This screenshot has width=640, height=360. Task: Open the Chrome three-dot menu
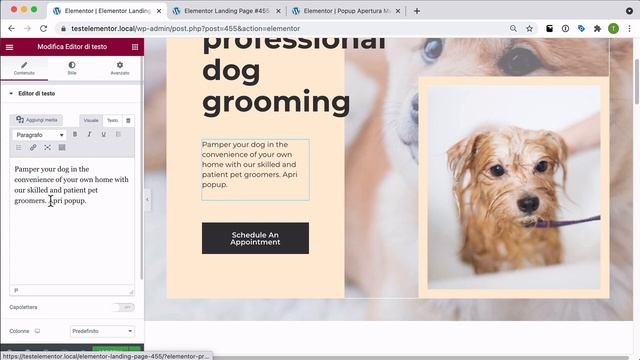click(x=629, y=29)
